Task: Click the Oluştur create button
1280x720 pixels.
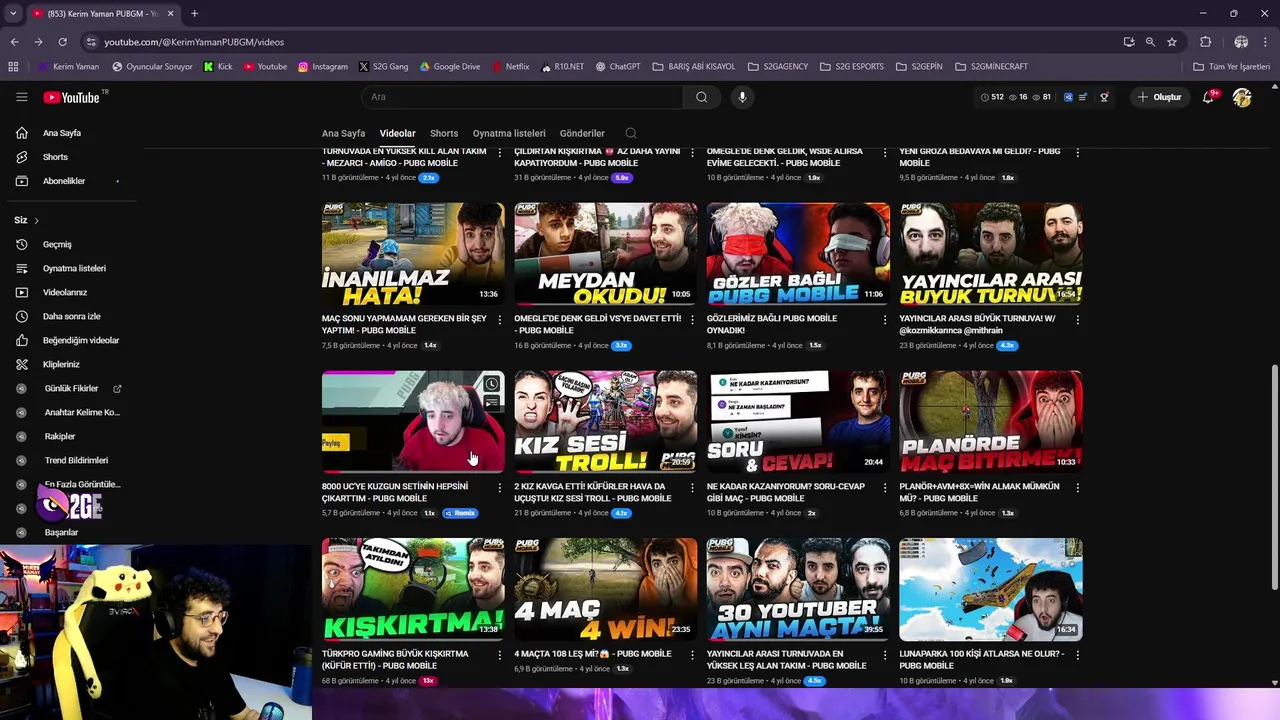Action: pos(1160,97)
